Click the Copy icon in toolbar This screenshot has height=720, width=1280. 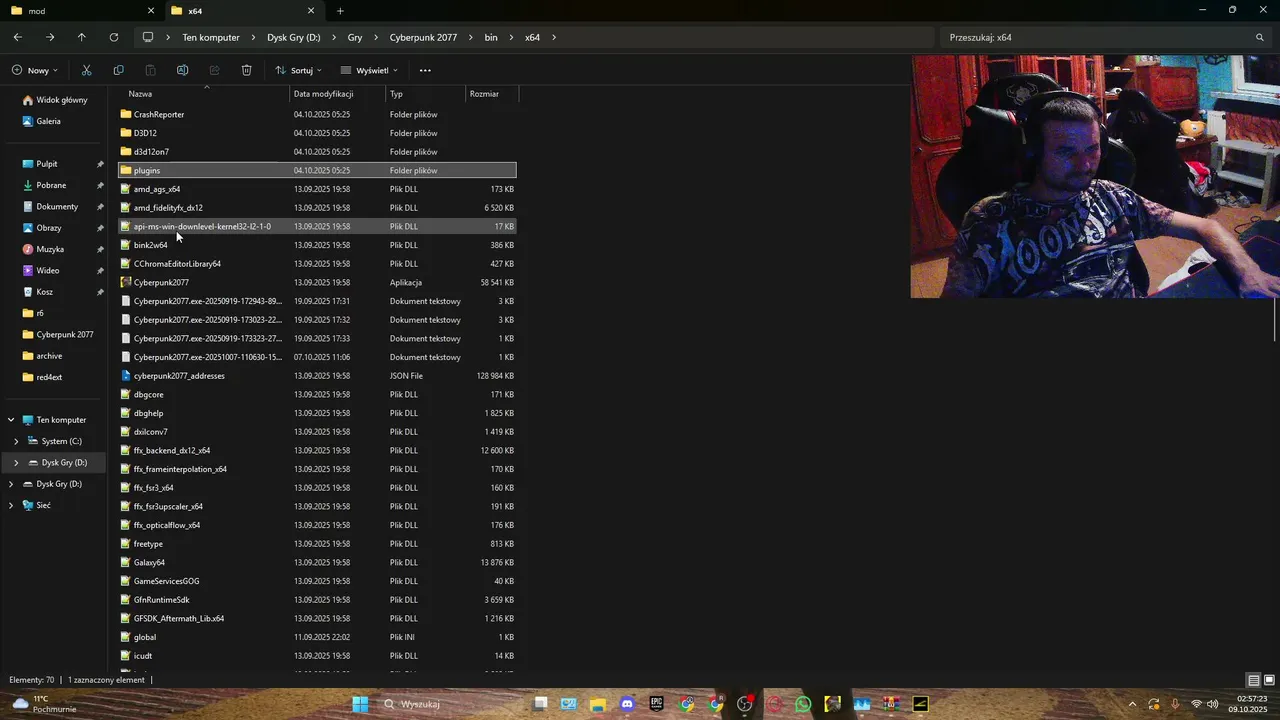(x=118, y=70)
